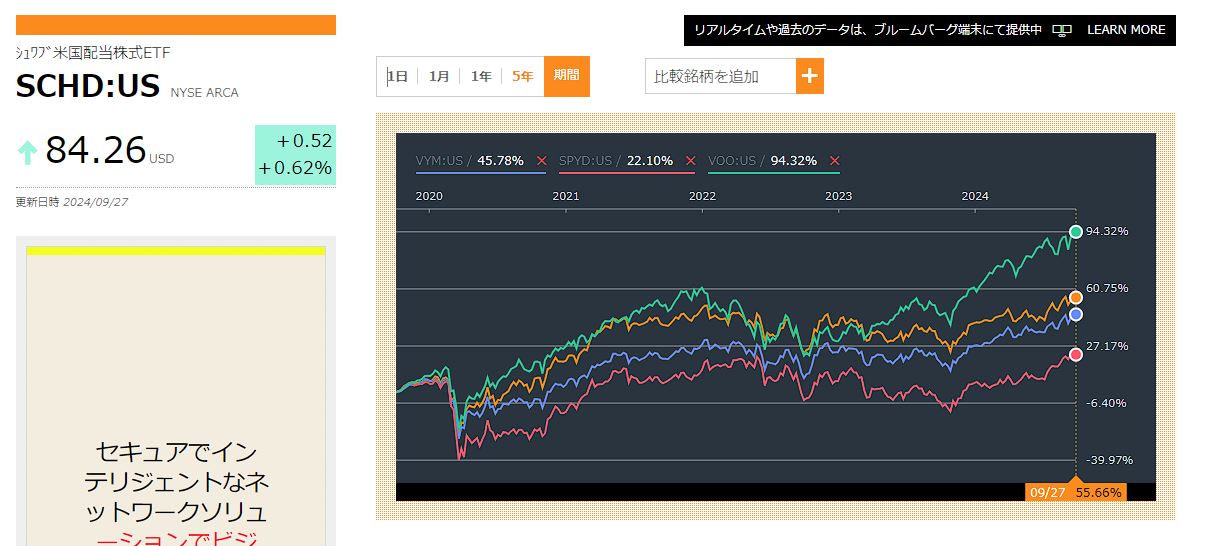Image resolution: width=1214 pixels, height=546 pixels.
Task: Click the 2020 year axis label
Action: pos(429,196)
